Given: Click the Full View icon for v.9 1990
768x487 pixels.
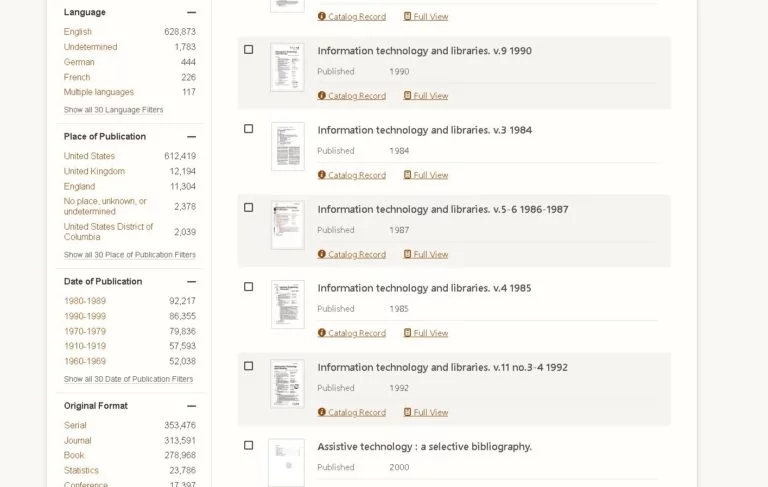Looking at the screenshot, I should (x=408, y=96).
